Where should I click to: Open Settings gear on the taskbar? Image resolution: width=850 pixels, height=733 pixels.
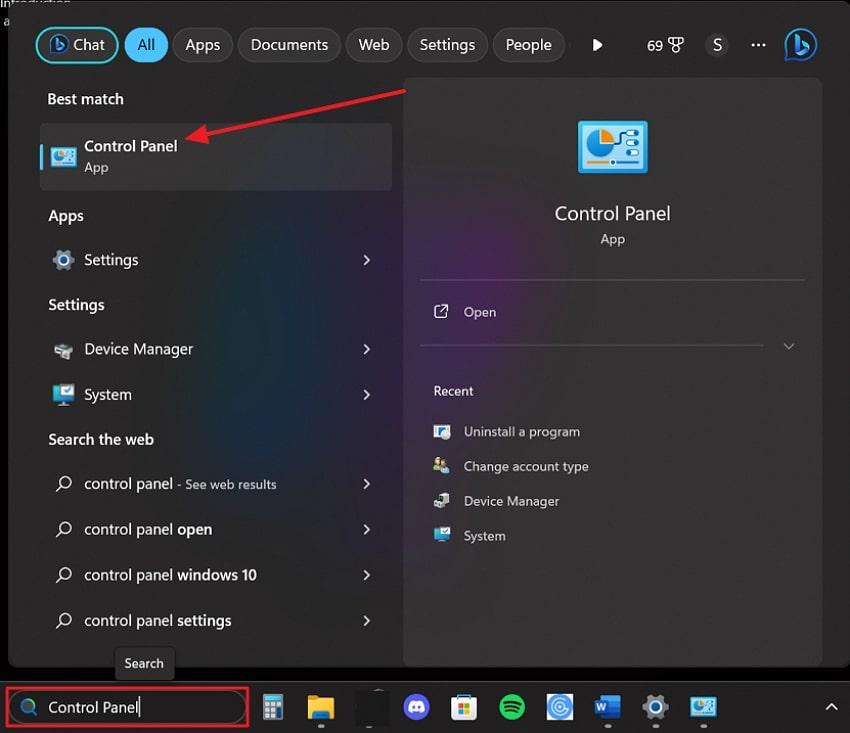tap(655, 707)
